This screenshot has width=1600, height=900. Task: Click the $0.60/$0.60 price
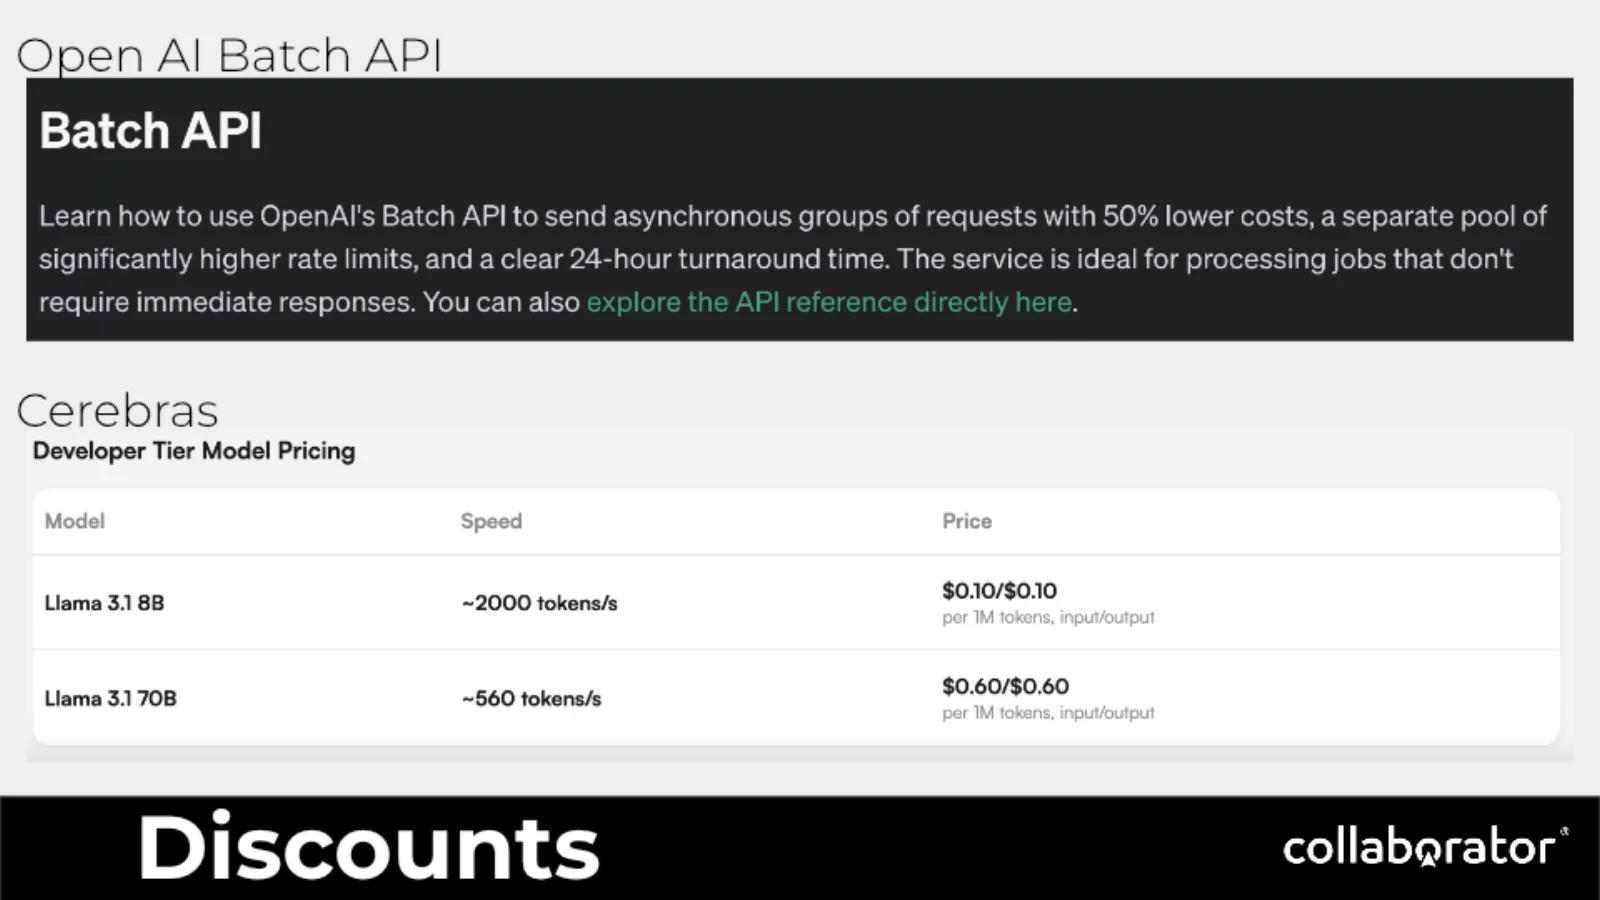(1005, 686)
